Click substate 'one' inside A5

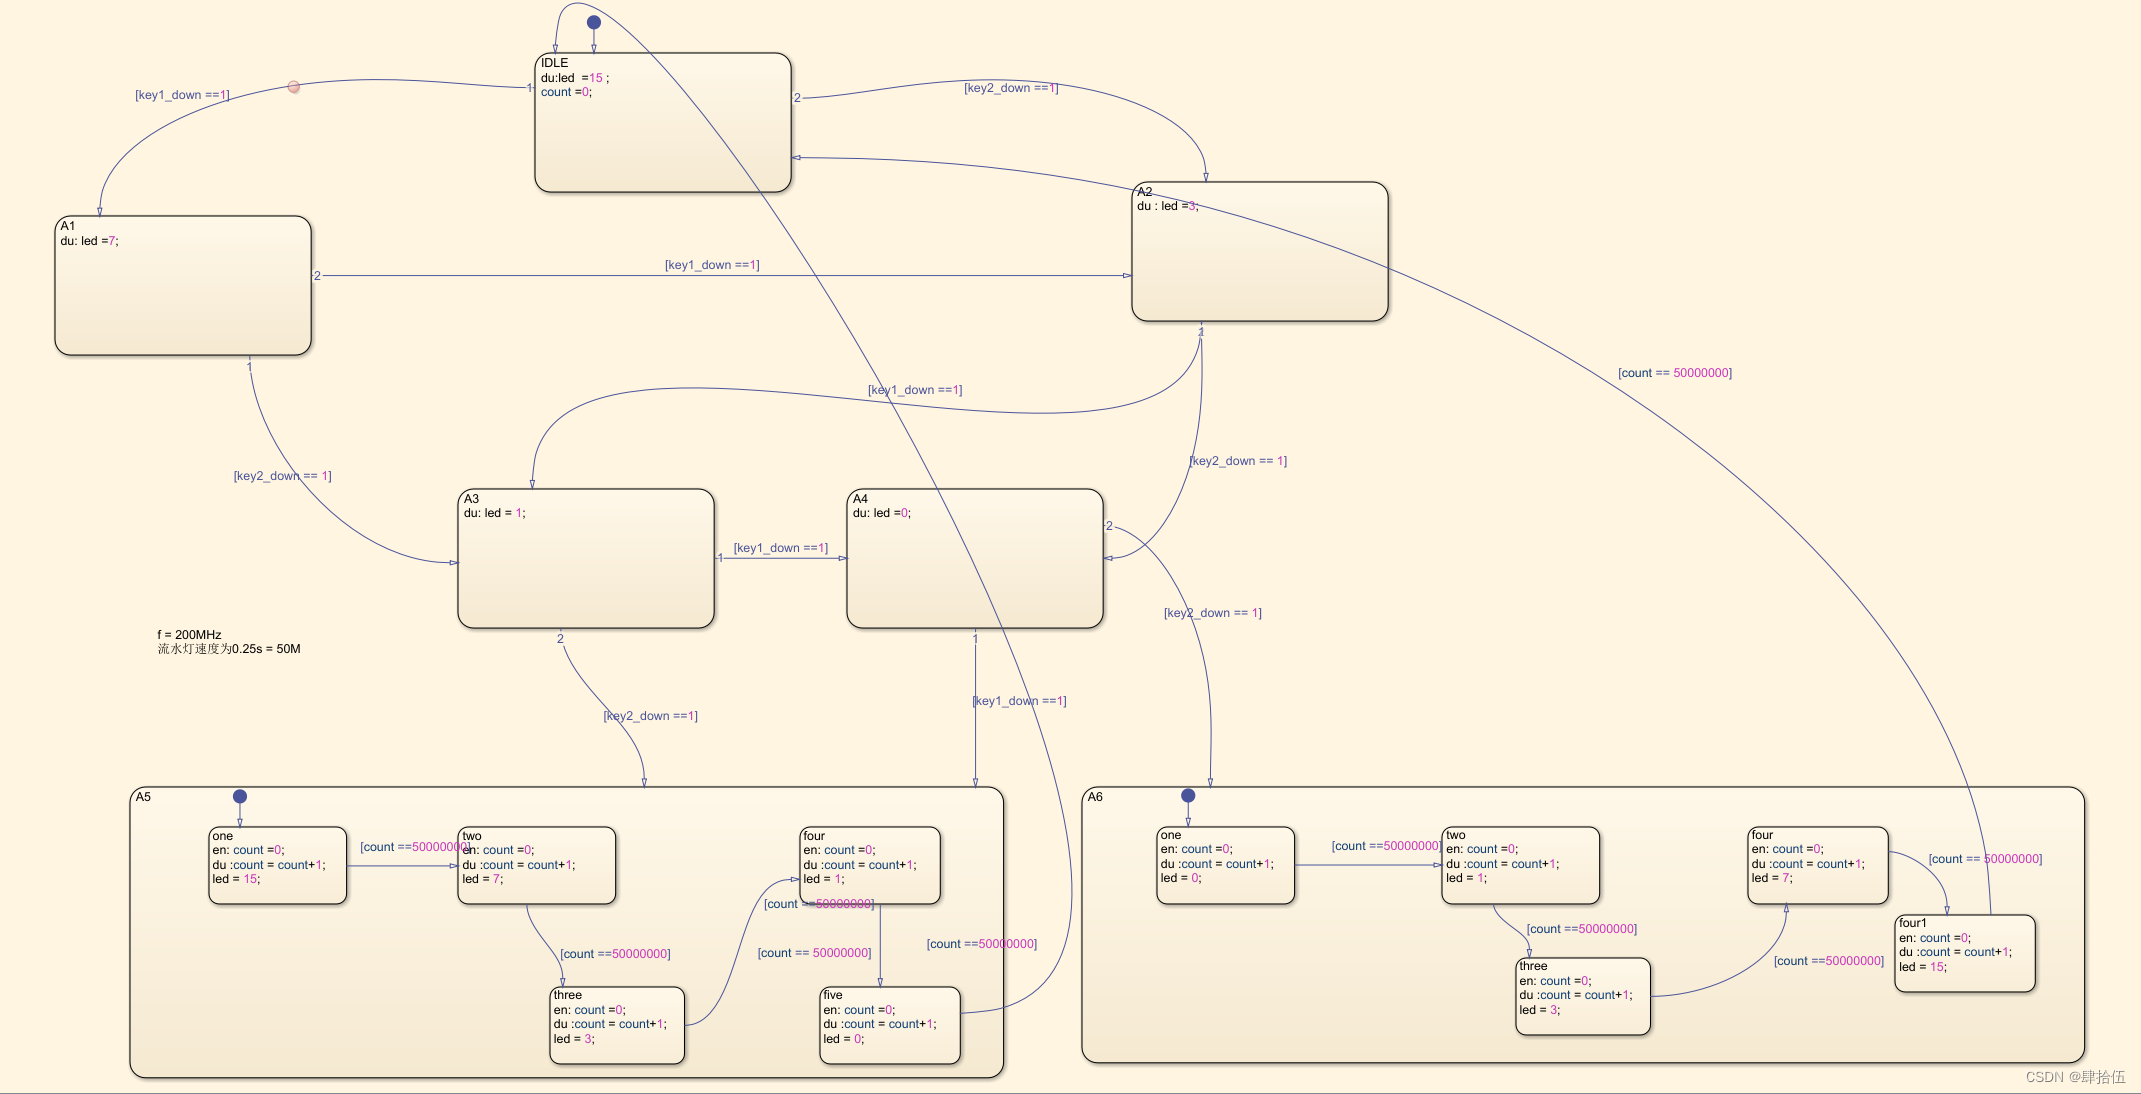point(277,865)
